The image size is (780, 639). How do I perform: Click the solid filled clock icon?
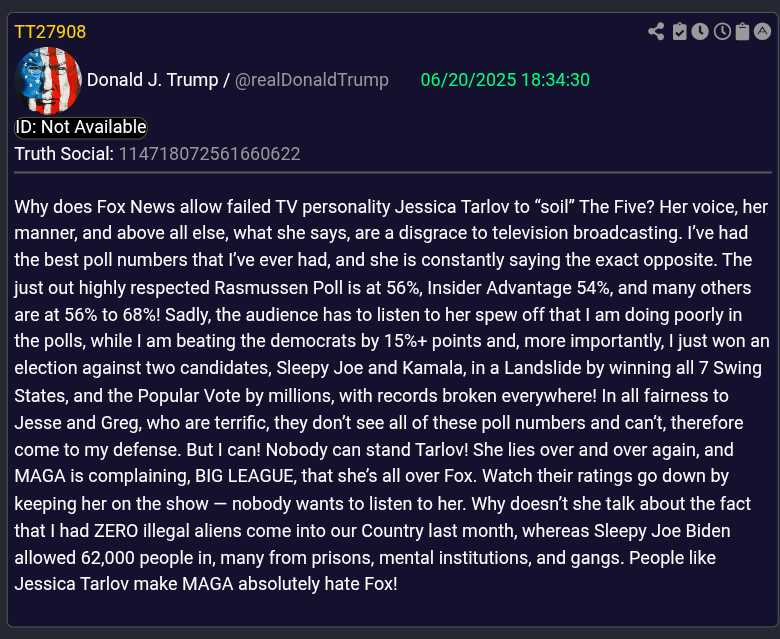[x=700, y=32]
